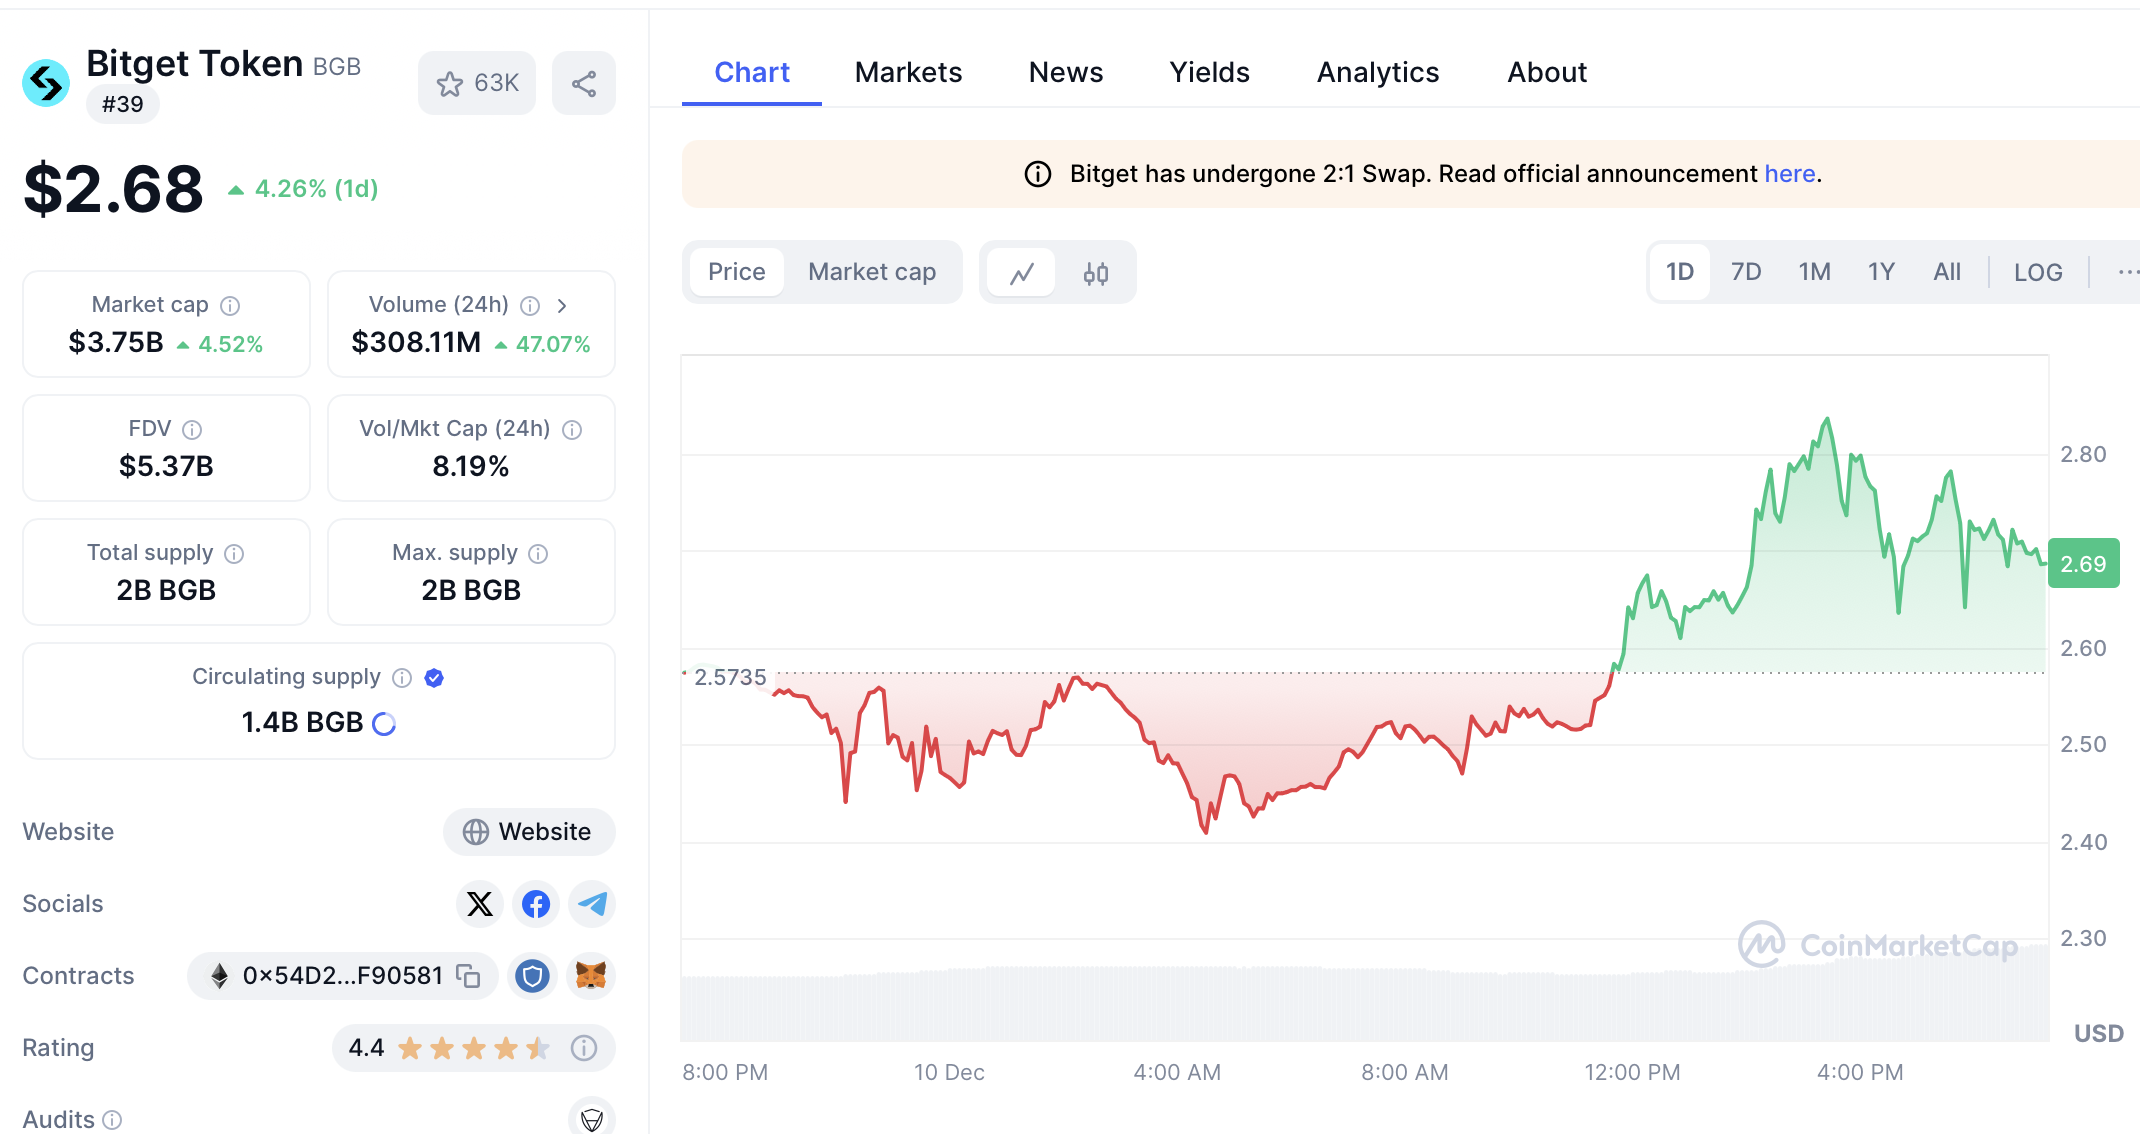Viewport: 2140px width, 1134px height.
Task: Click the star watchlist icon
Action: [451, 84]
